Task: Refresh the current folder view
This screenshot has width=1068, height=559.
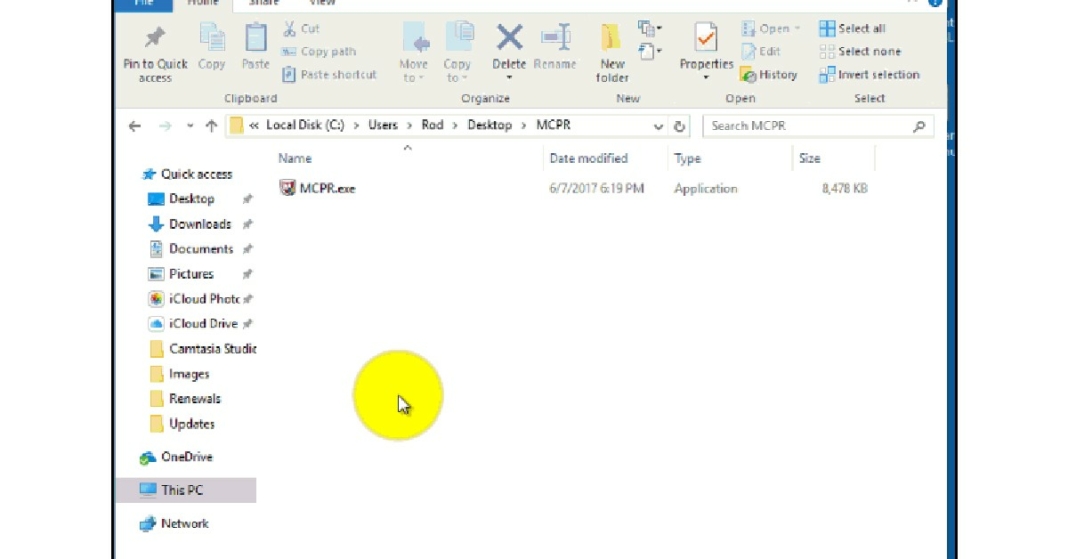Action: coord(680,127)
